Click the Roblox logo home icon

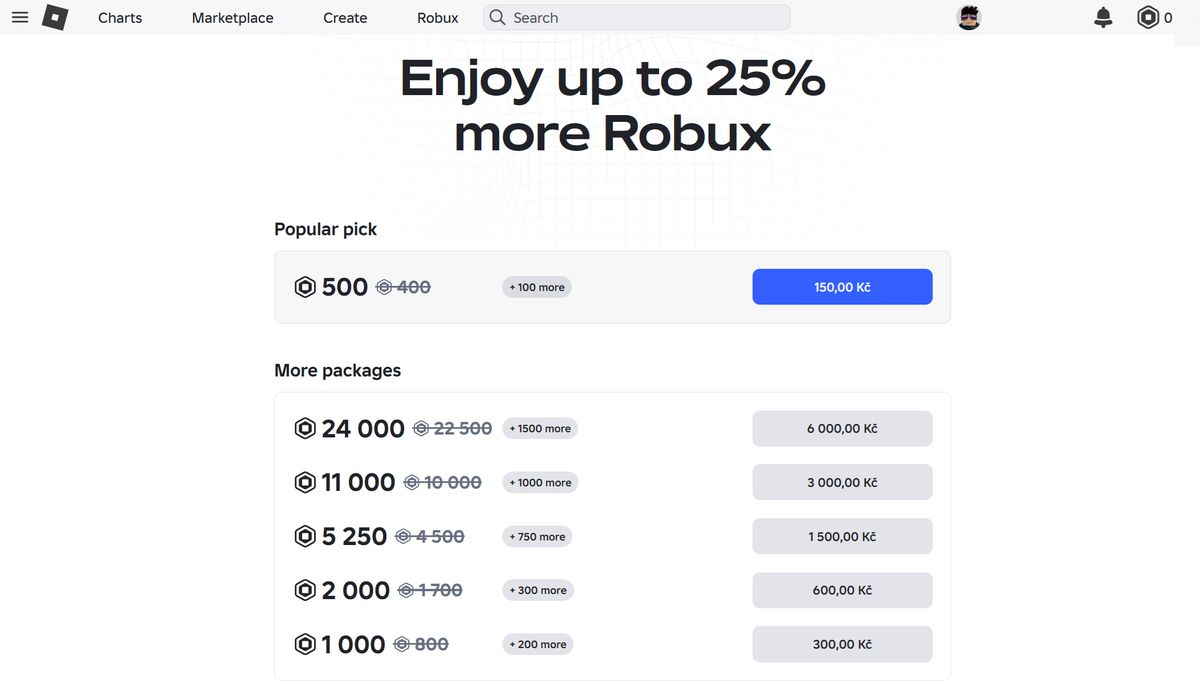55,18
